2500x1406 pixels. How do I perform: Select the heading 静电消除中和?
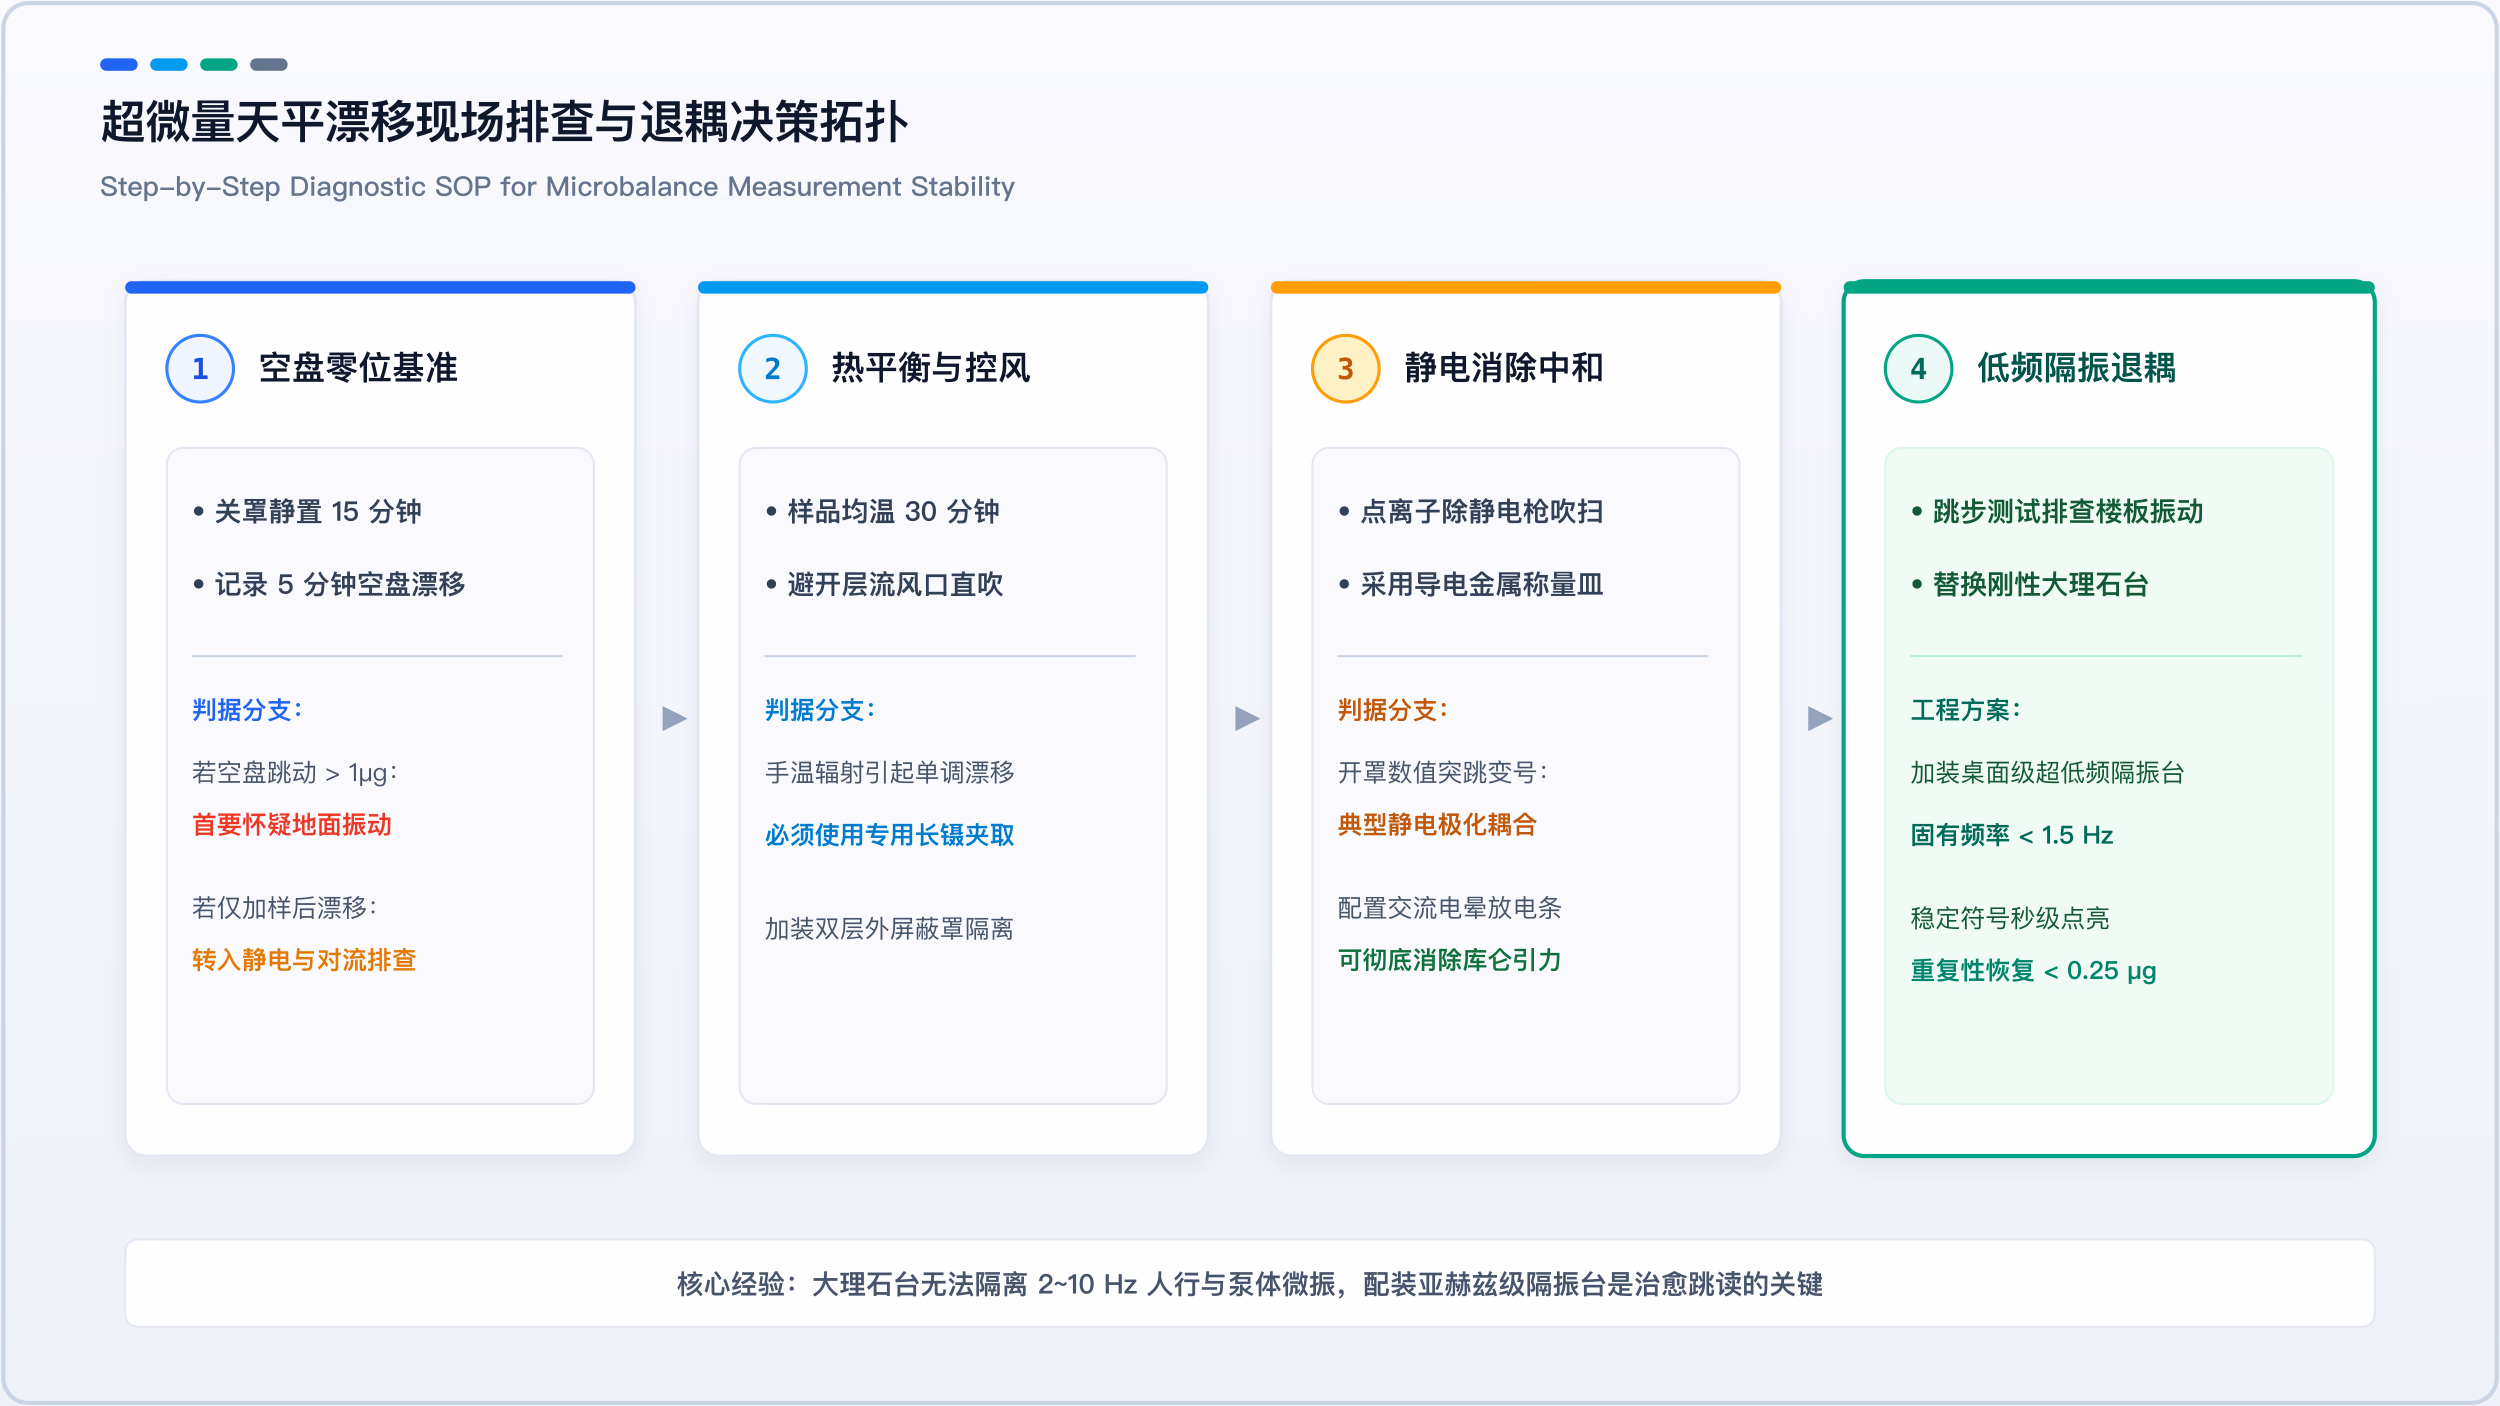point(1504,368)
